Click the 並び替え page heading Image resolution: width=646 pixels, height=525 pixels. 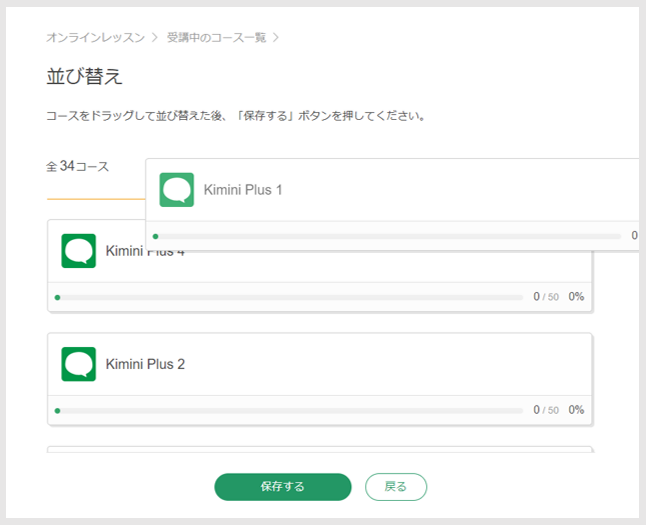[x=84, y=76]
